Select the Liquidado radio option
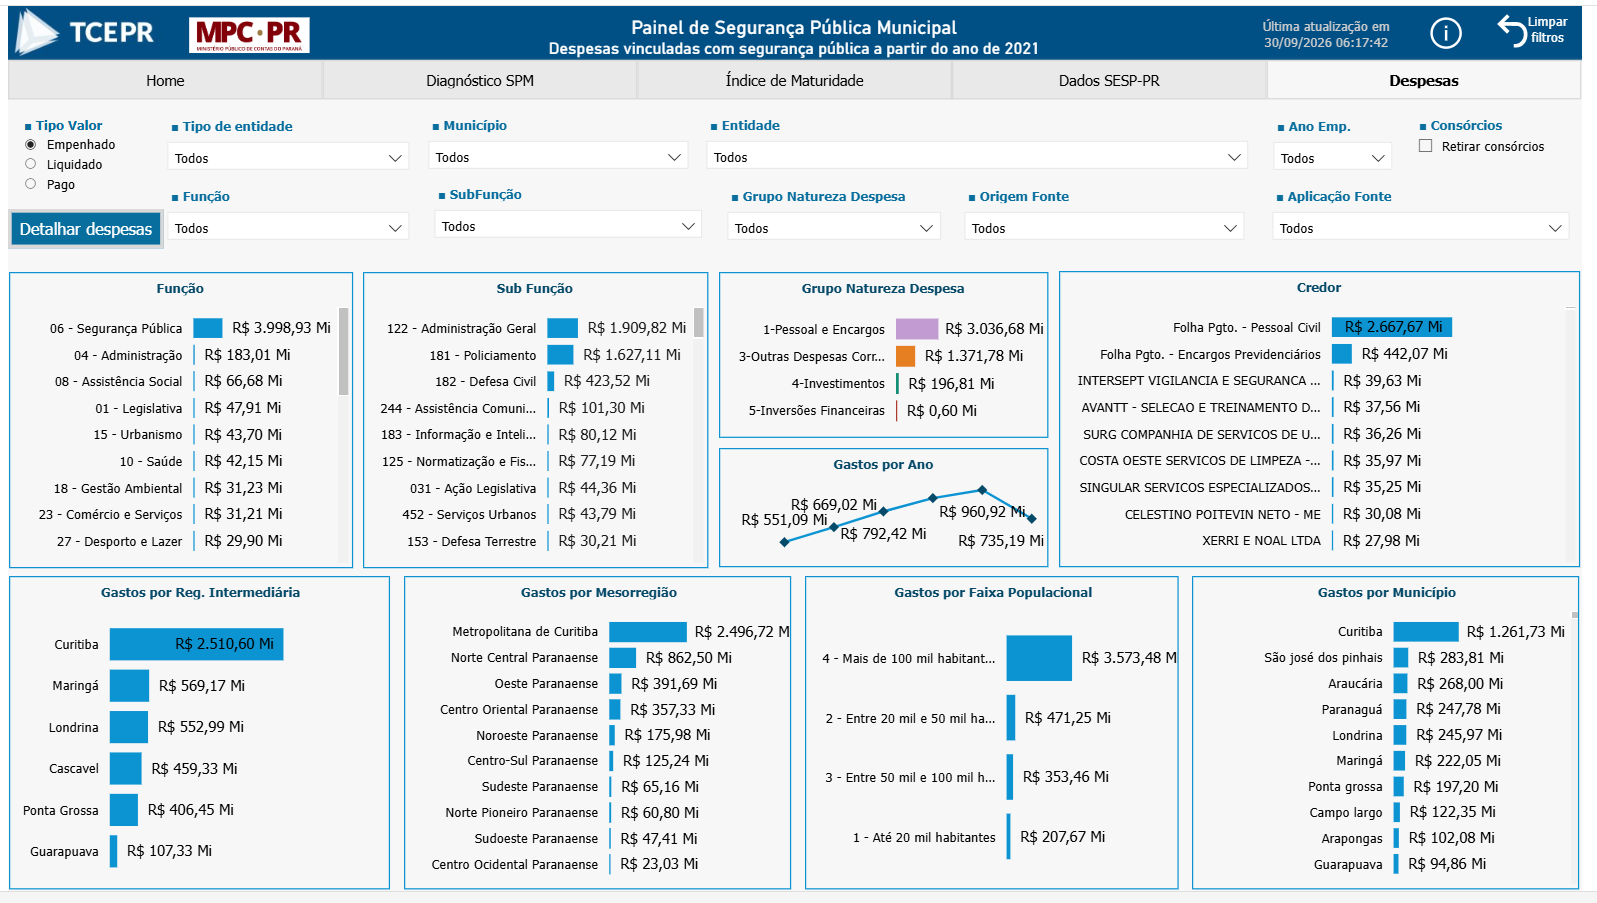 click(x=31, y=164)
